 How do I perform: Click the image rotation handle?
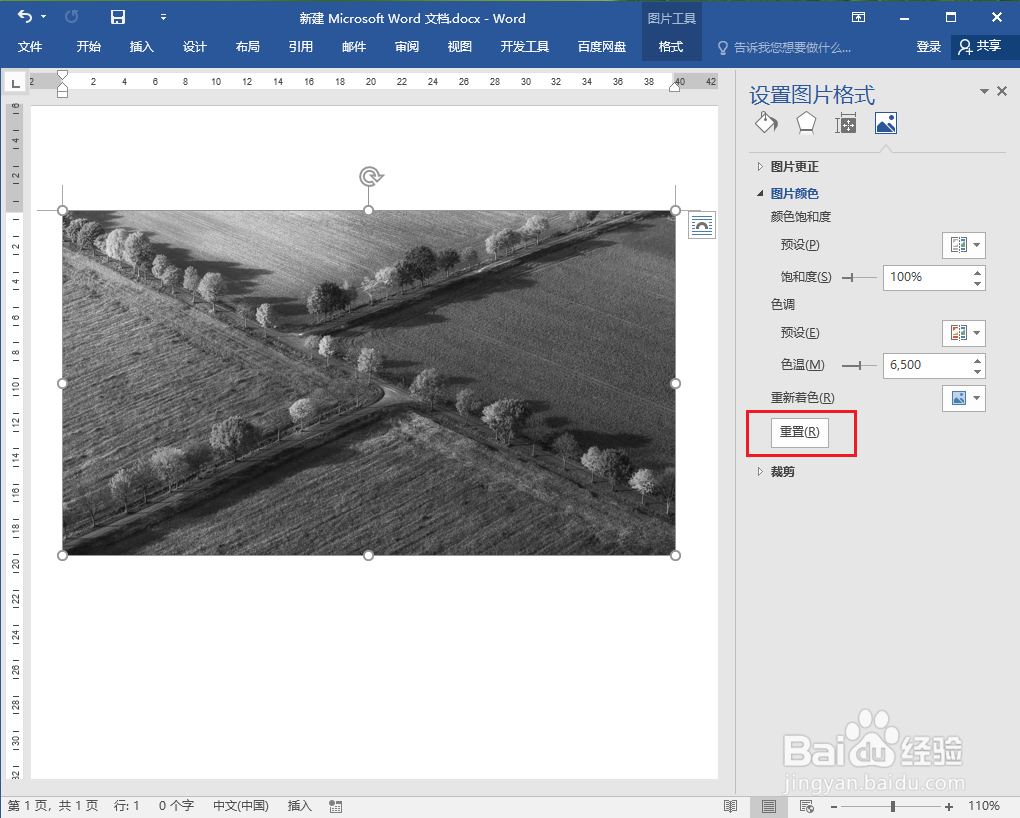[370, 176]
